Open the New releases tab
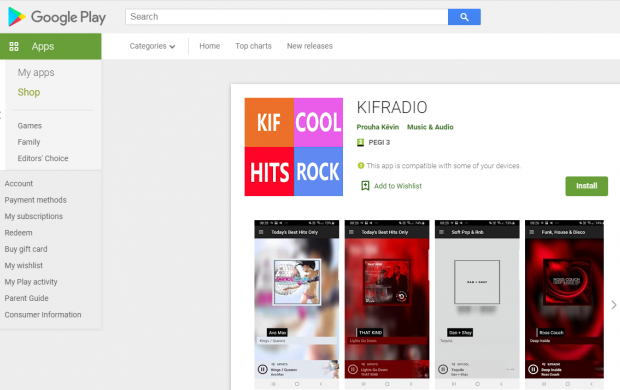Viewport: 620px width, 390px height. (x=310, y=46)
